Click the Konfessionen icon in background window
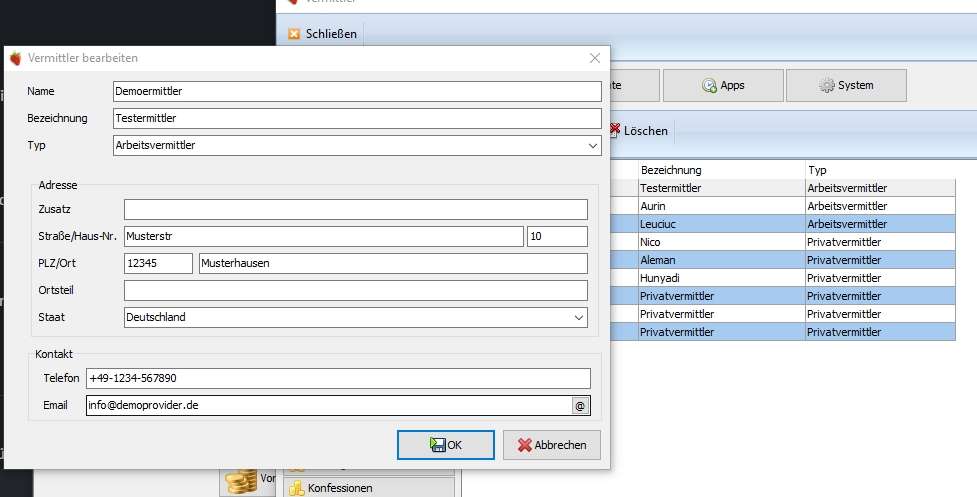This screenshot has height=497, width=977. [x=297, y=488]
